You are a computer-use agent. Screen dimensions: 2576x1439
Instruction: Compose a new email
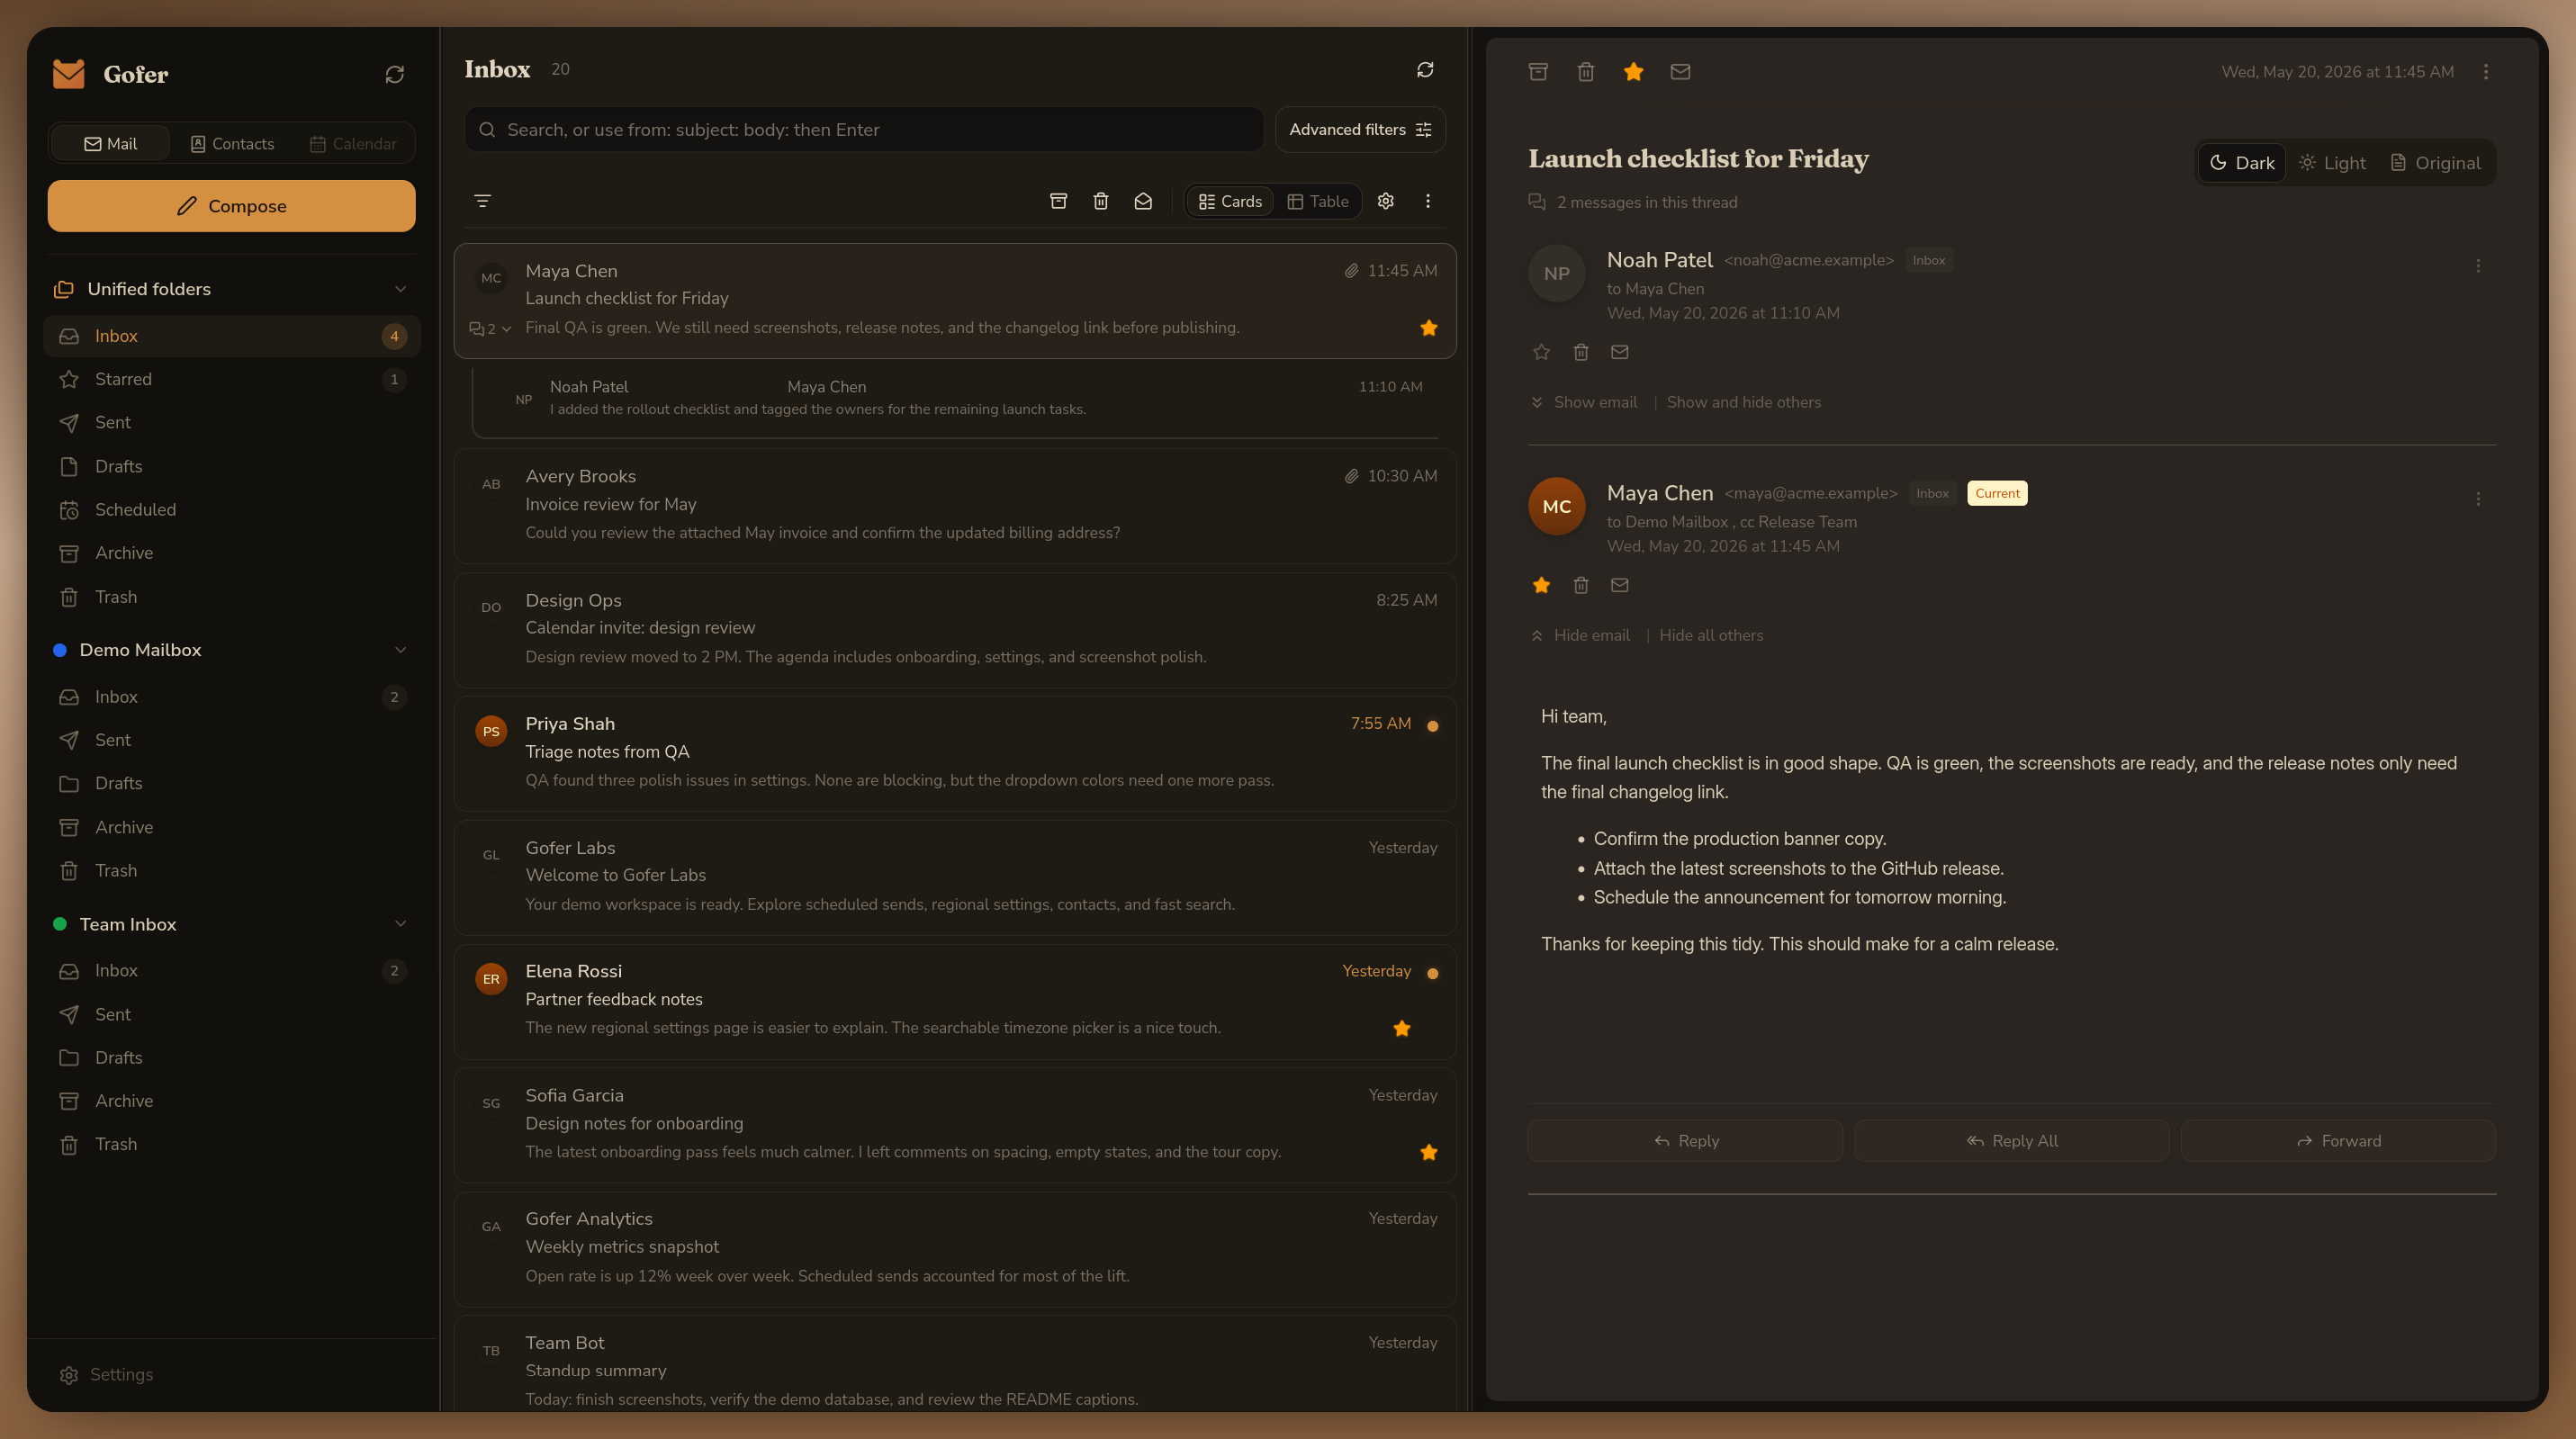(x=231, y=206)
